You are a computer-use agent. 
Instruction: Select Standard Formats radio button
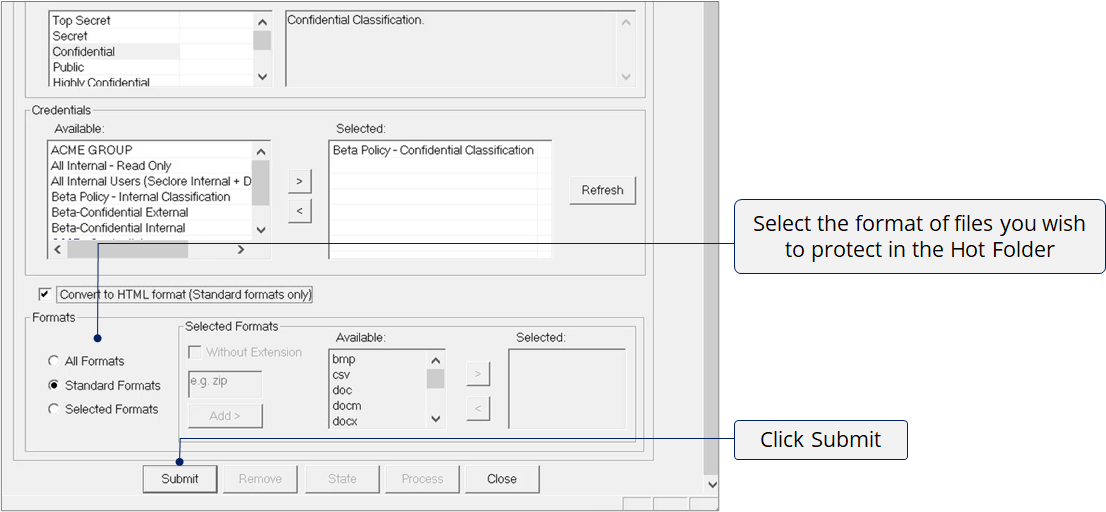(53, 386)
